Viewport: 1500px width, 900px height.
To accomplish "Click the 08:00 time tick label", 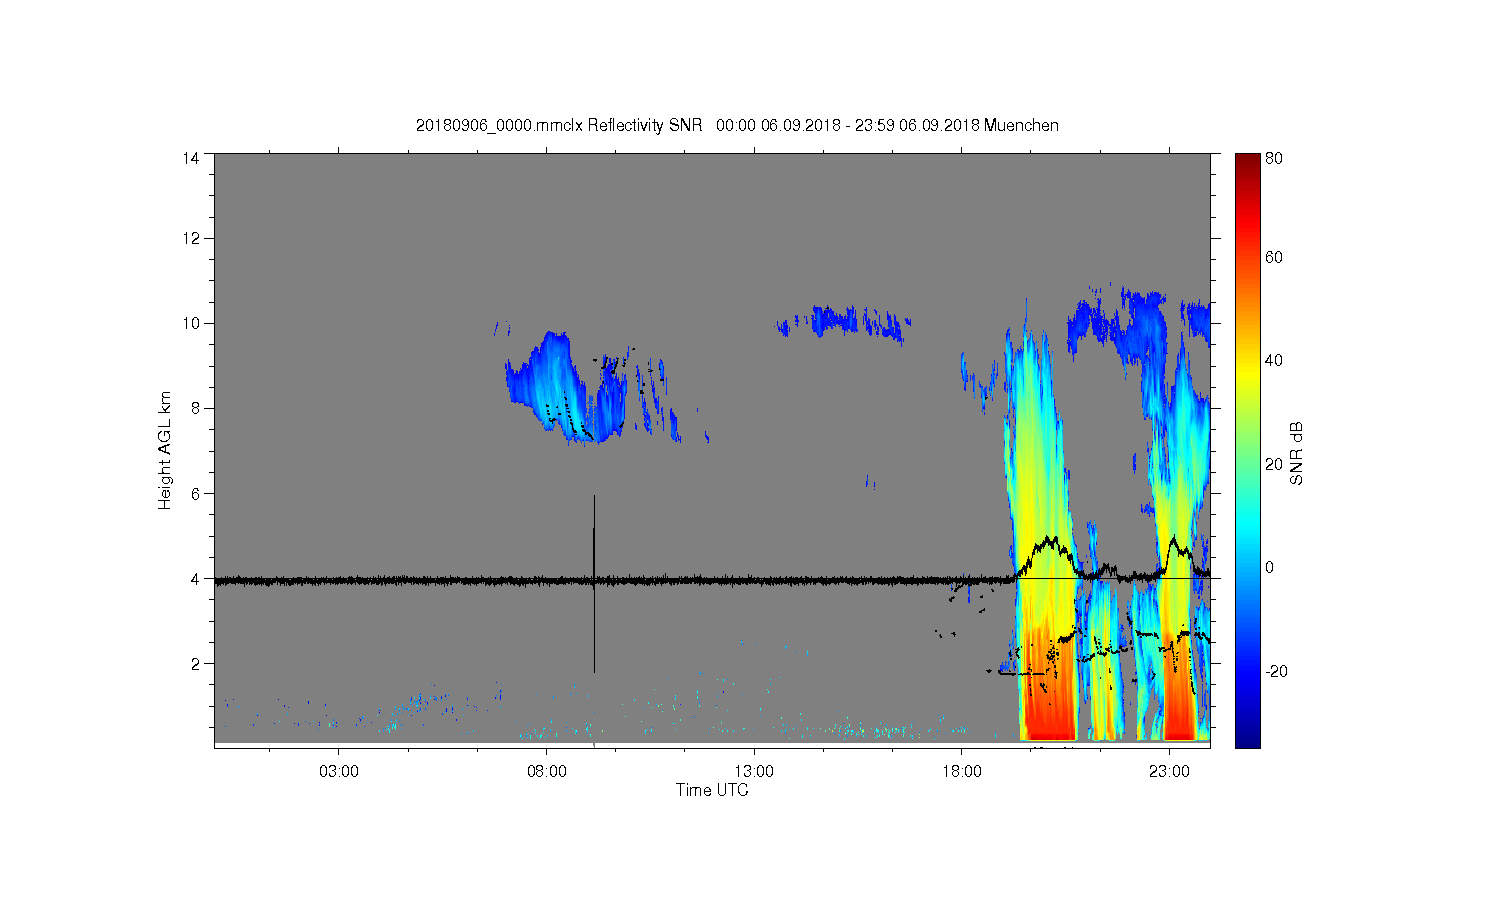I will 547,772.
